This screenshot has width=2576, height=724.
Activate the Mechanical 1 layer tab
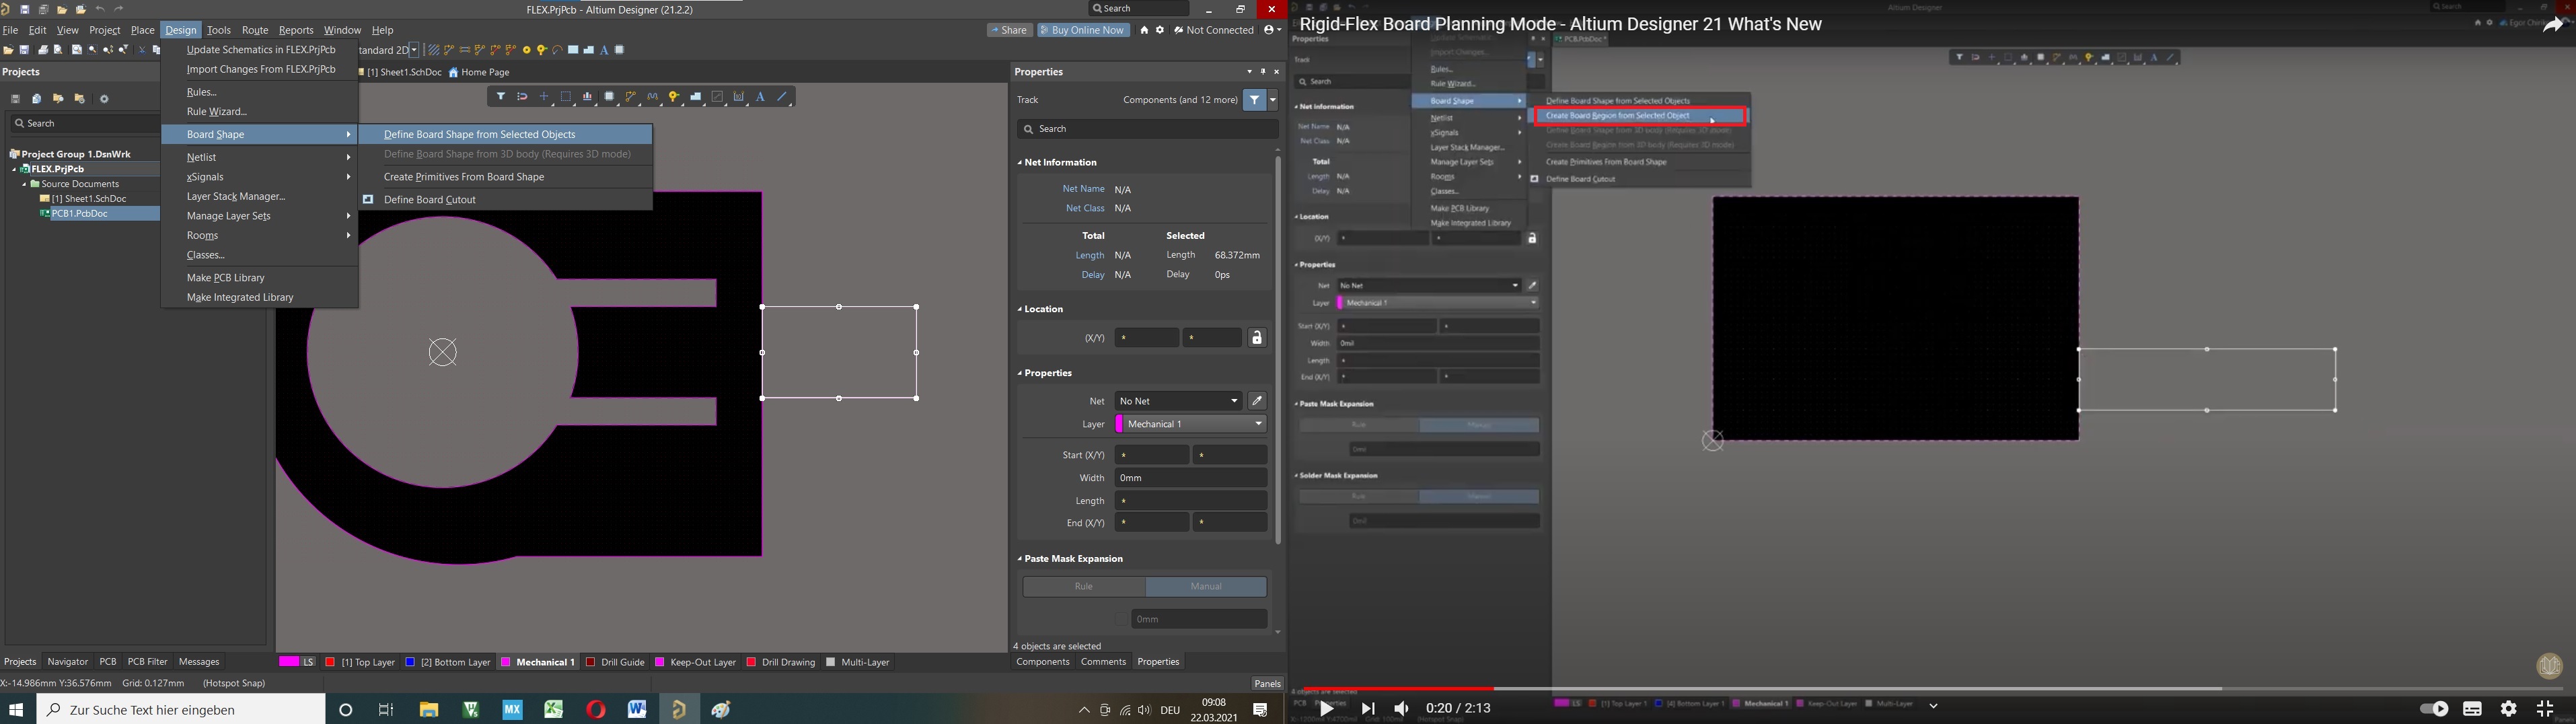coord(538,662)
